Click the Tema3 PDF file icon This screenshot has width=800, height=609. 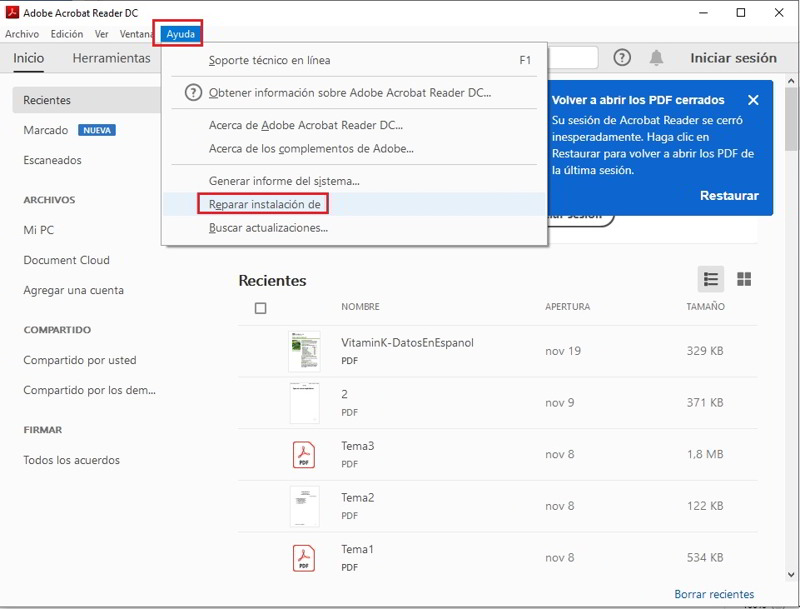tap(304, 454)
